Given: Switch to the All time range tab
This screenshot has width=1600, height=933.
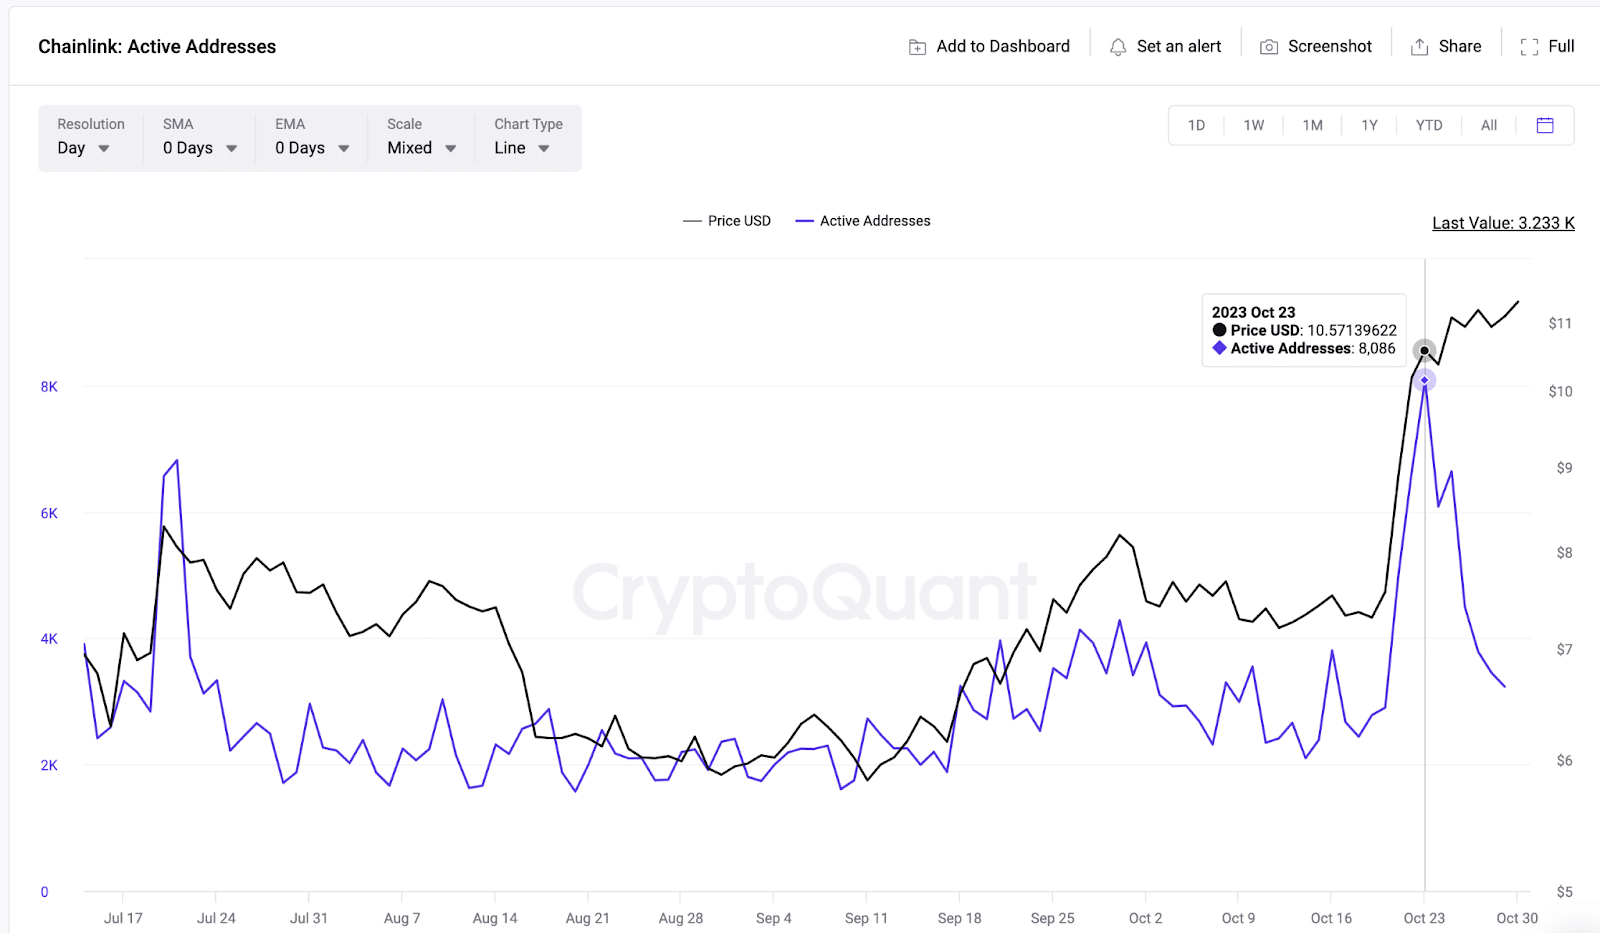Looking at the screenshot, I should click(1489, 125).
